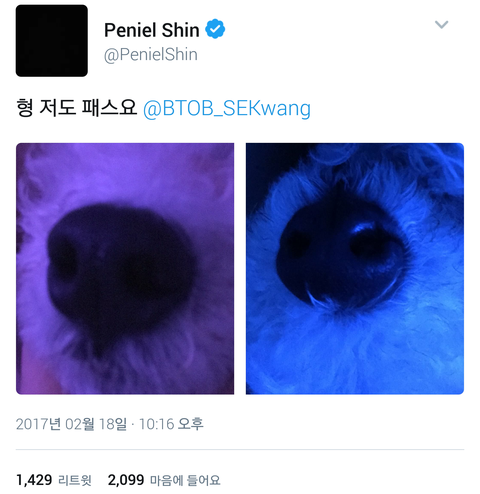This screenshot has width=480, height=494.
Task: View the 1,429 retweet count
Action: click(x=34, y=480)
